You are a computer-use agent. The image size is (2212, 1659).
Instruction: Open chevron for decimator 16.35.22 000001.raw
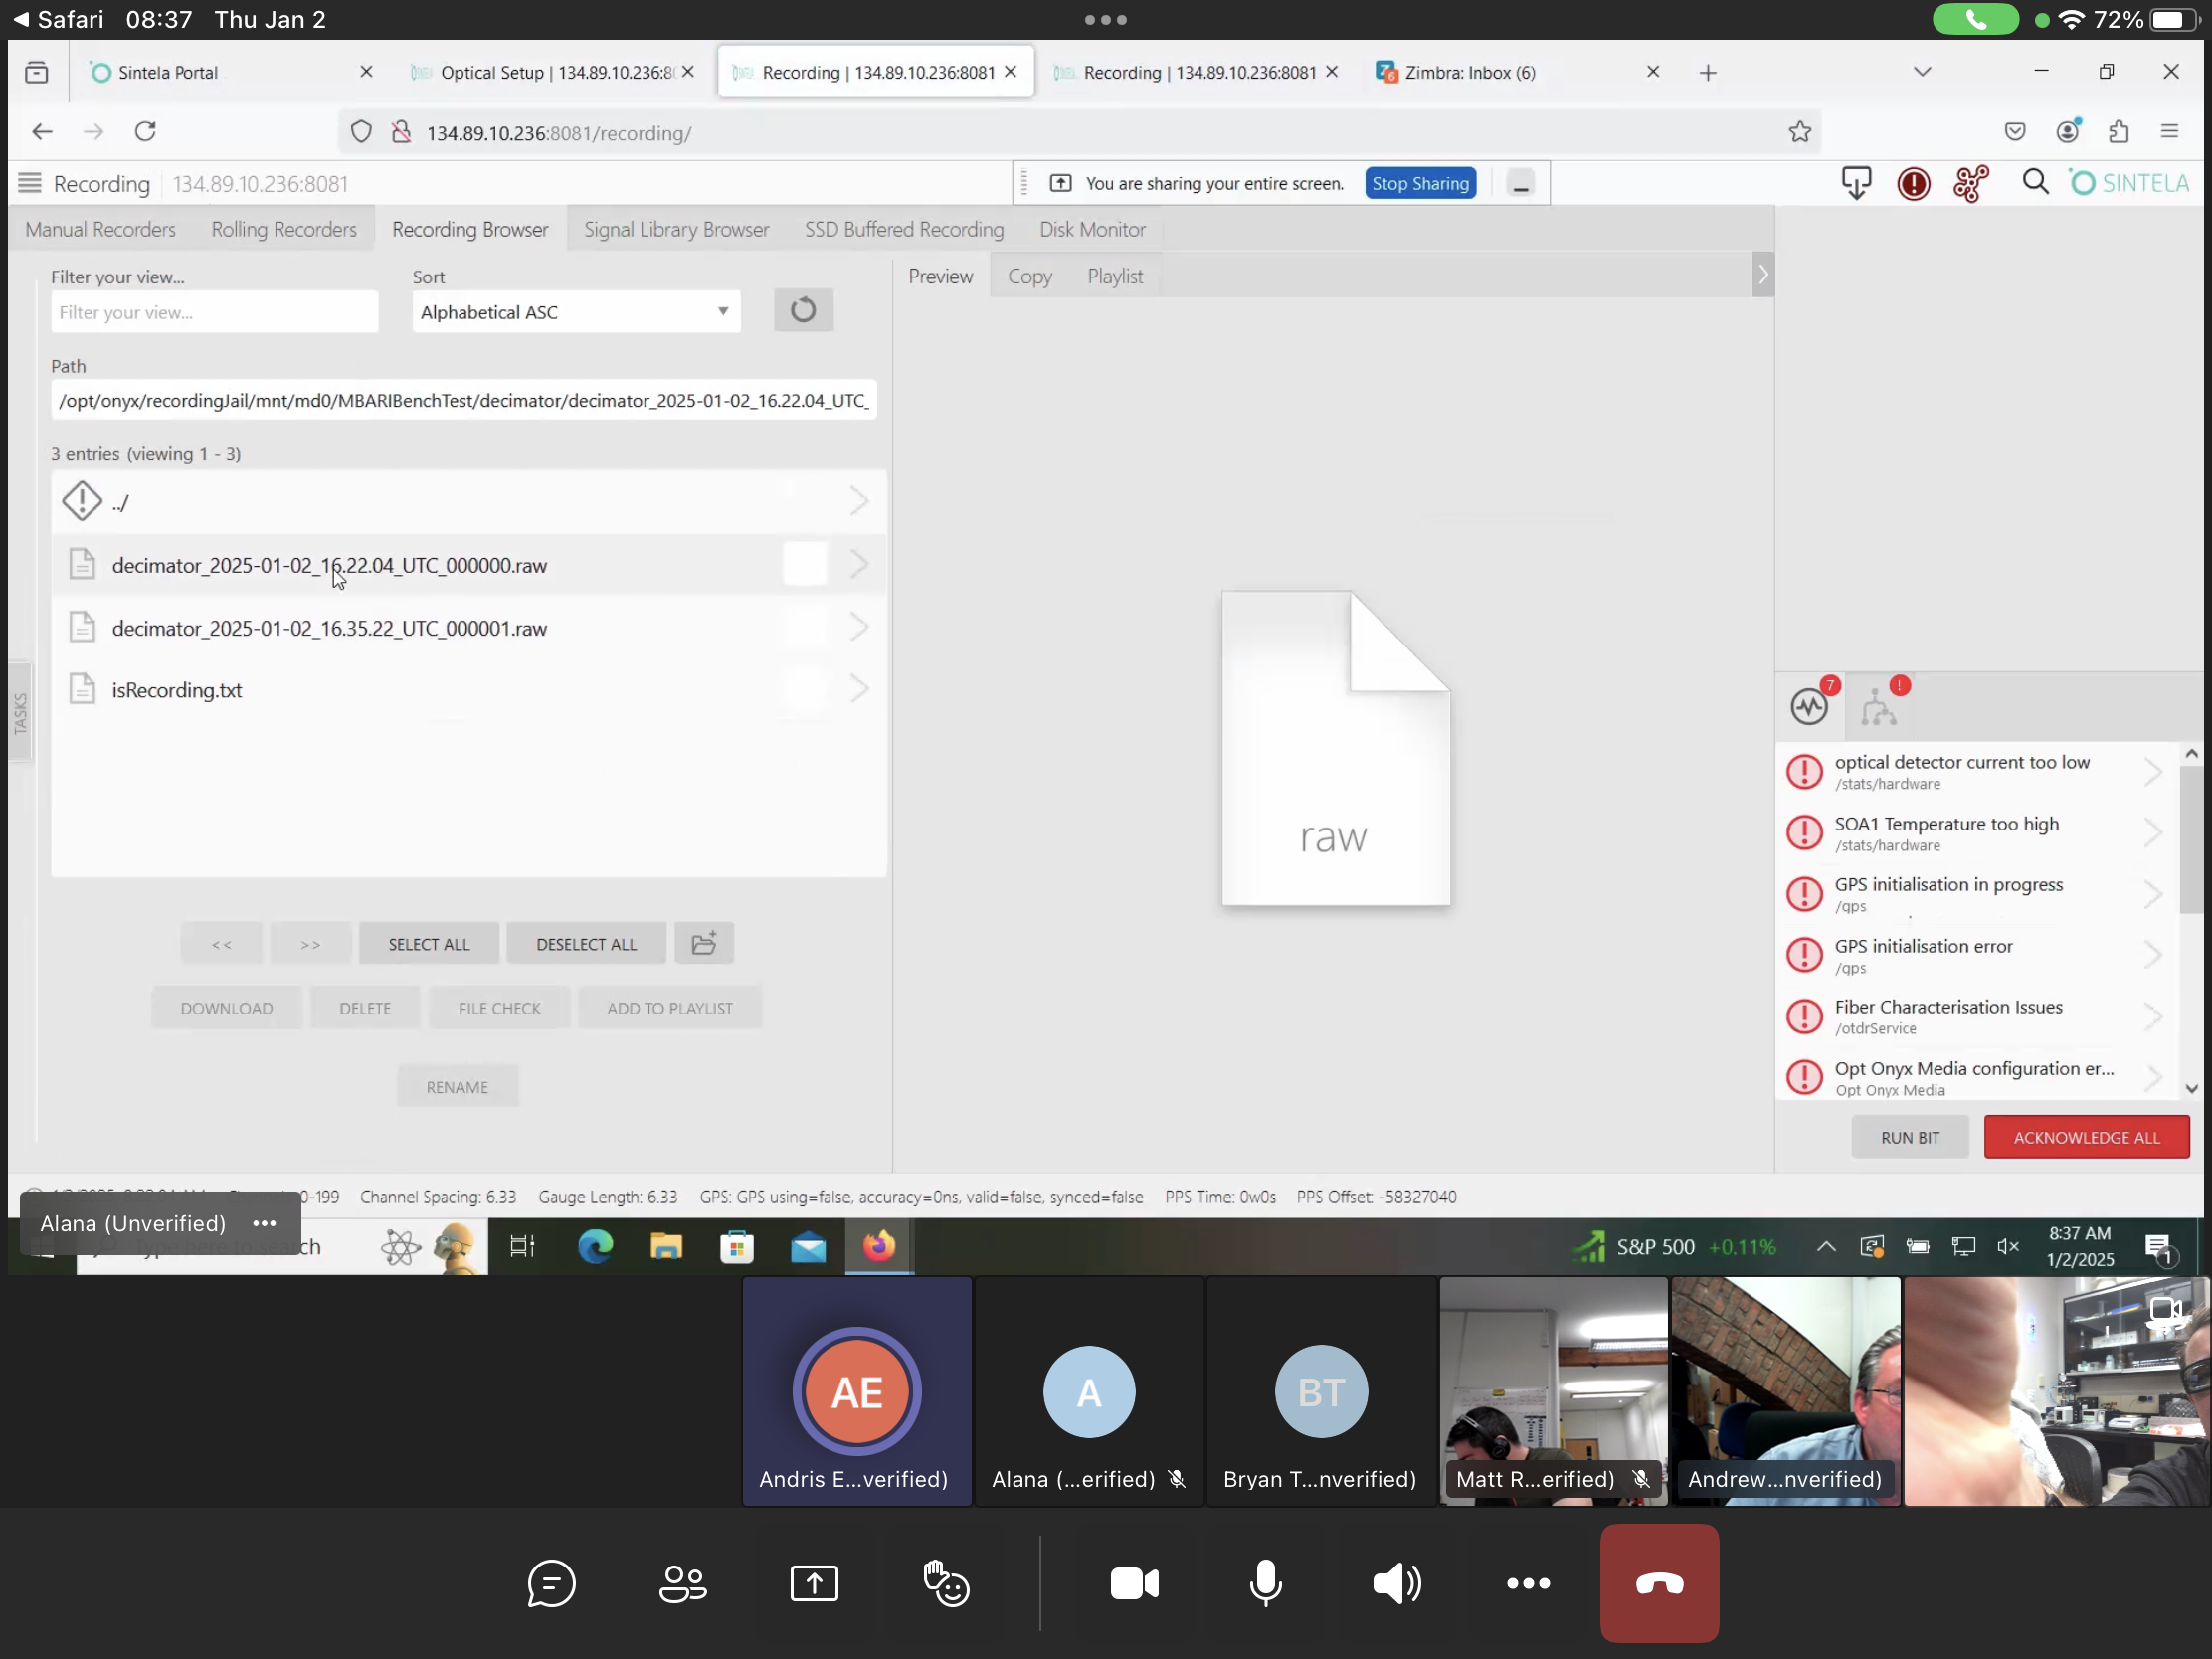pyautogui.click(x=858, y=627)
